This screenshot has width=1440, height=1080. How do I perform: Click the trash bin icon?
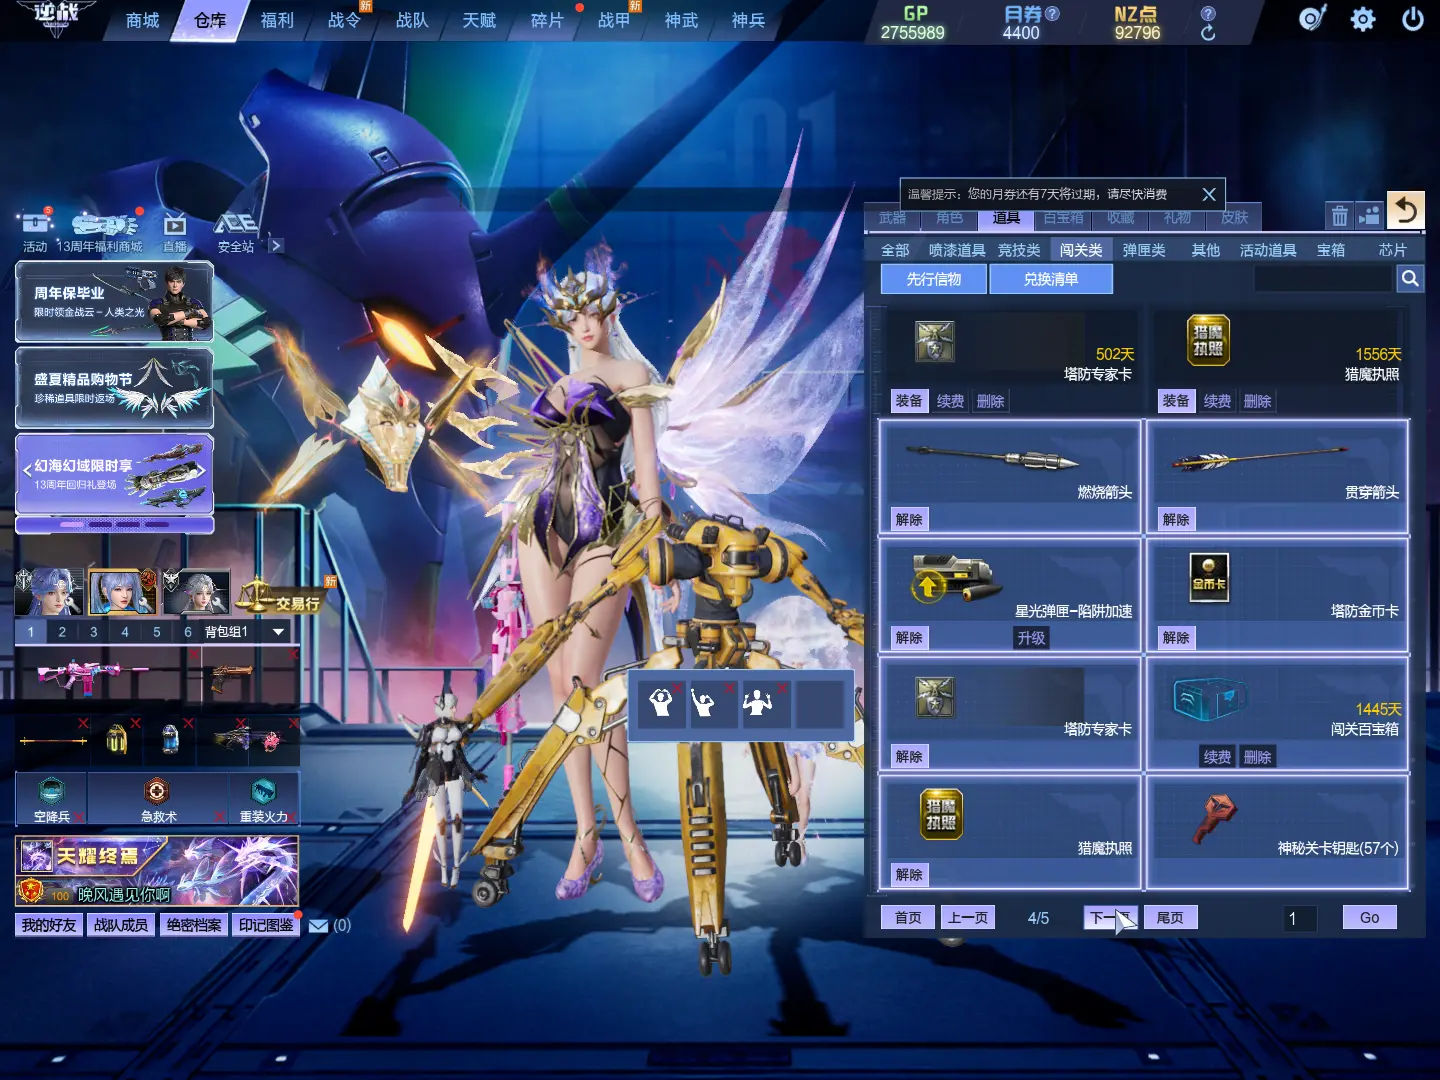pyautogui.click(x=1340, y=215)
